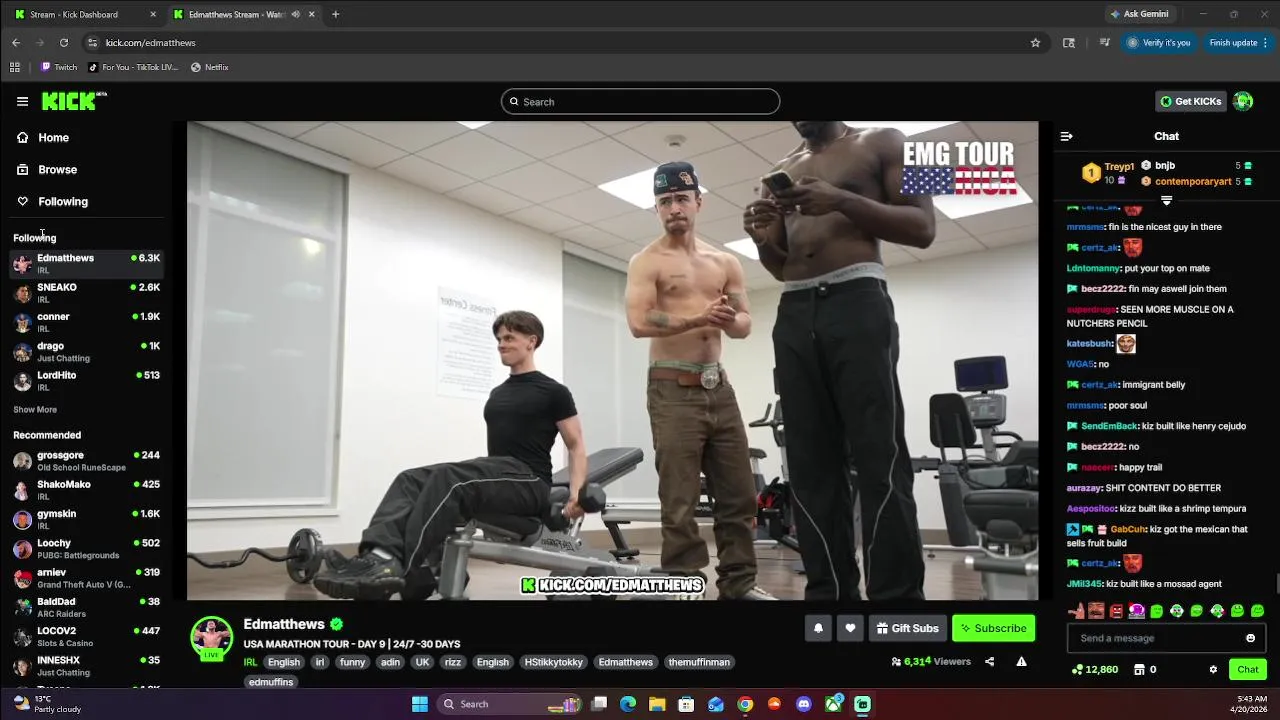The image size is (1280, 720).
Task: Open conner channel in Following list
Action: point(86,321)
